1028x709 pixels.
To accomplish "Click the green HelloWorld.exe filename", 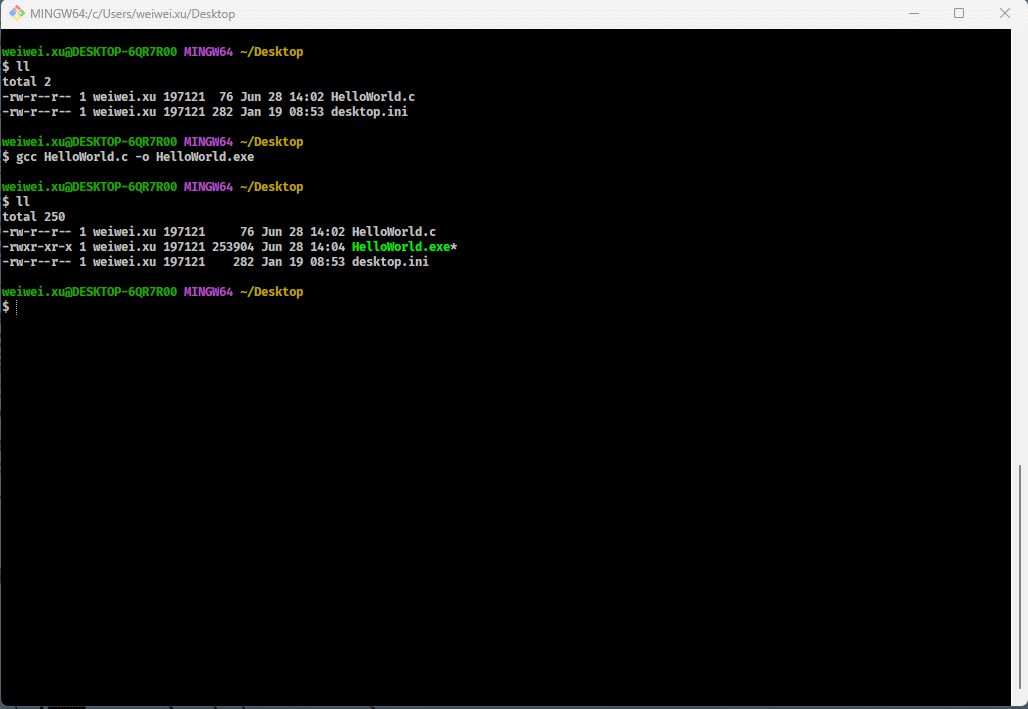I will point(400,247).
